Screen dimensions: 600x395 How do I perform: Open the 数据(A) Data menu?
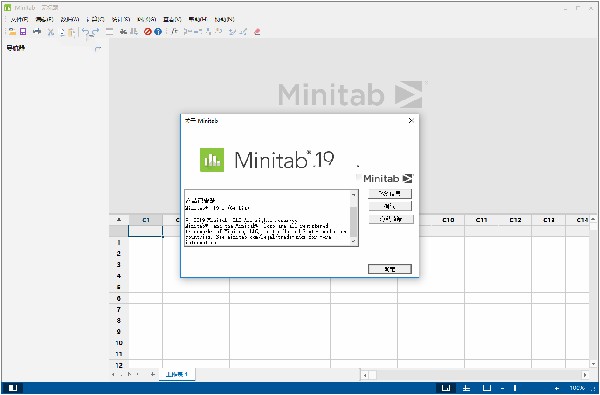point(70,19)
